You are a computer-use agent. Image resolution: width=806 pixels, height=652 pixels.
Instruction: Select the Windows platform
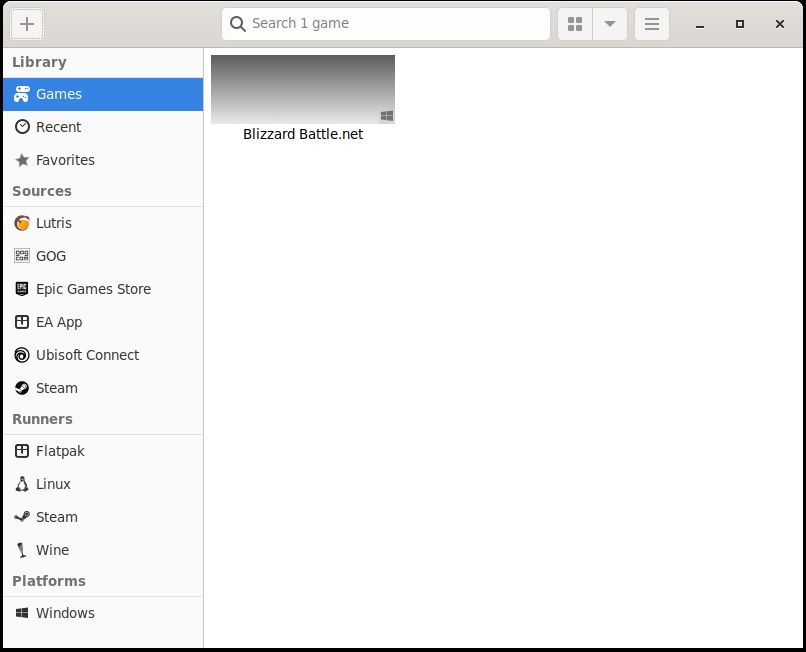(103, 613)
